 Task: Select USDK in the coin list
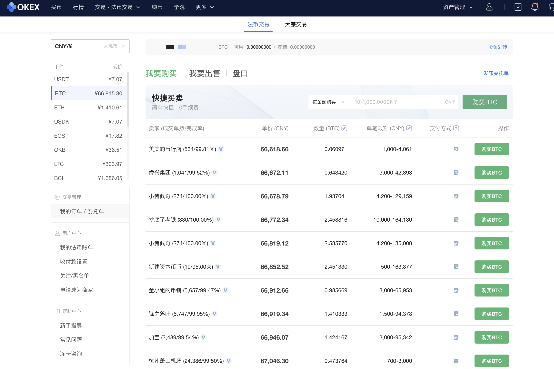click(88, 122)
